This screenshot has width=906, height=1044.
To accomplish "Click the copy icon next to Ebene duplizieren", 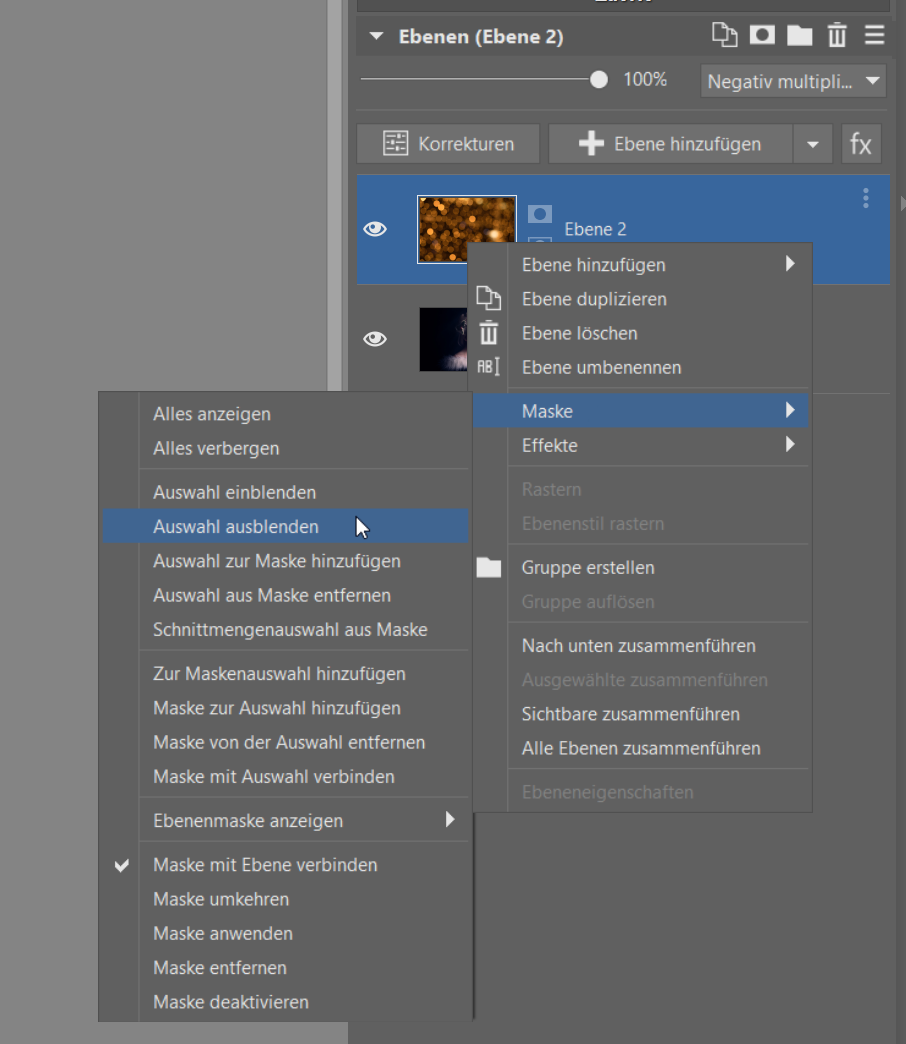I will (489, 298).
